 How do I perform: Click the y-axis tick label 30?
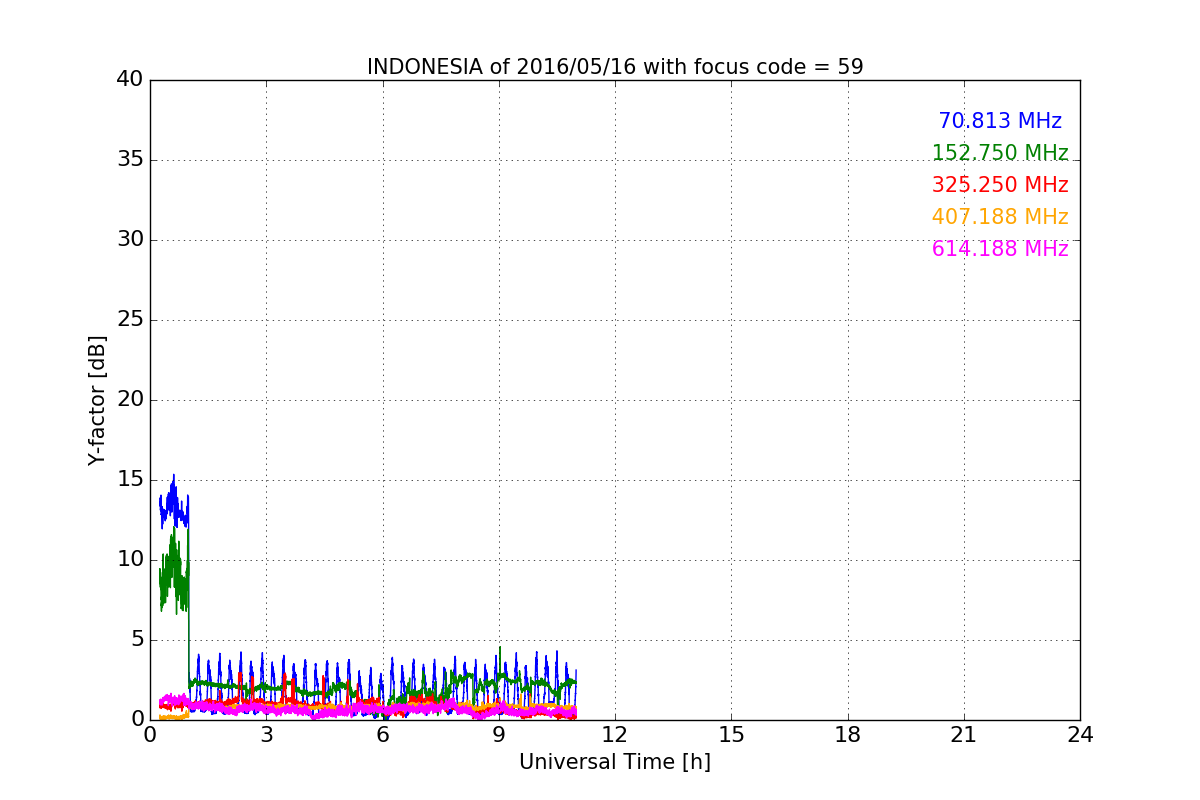(130, 239)
